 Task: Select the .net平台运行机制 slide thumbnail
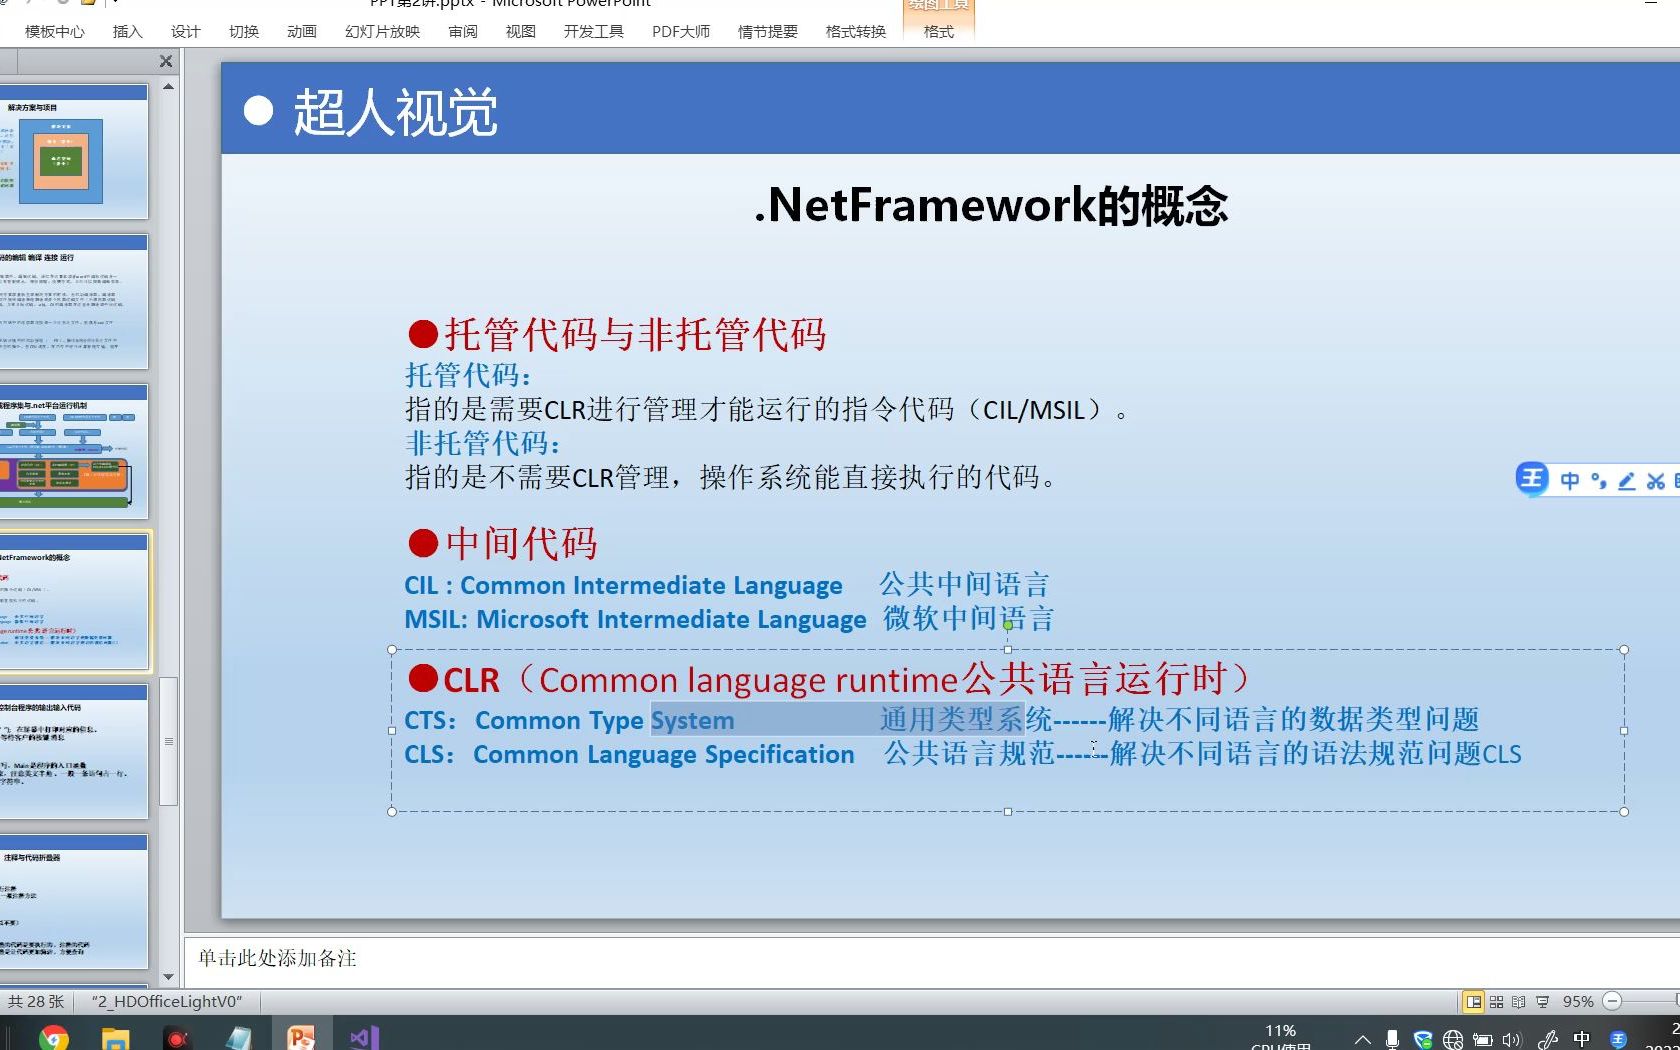(73, 452)
